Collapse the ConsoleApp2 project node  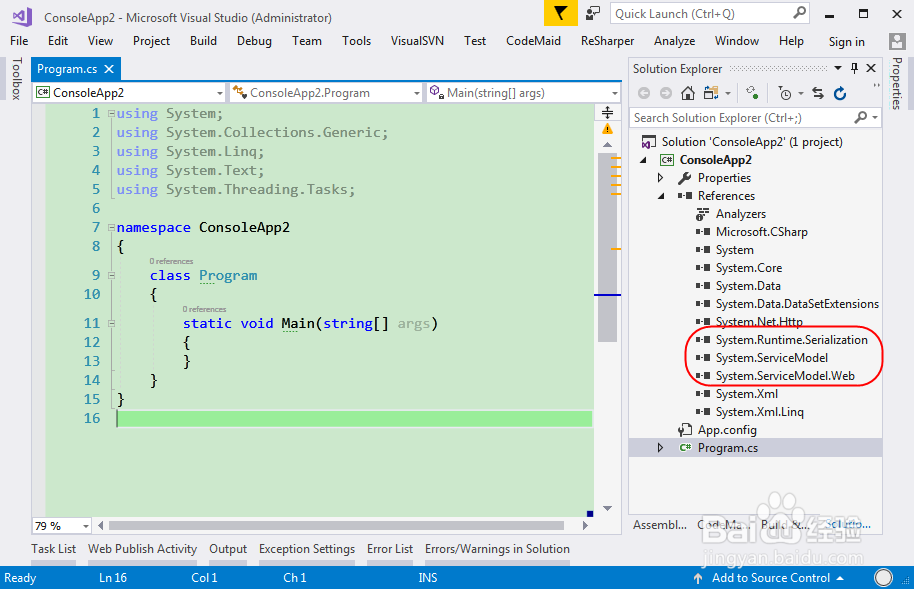click(x=644, y=160)
